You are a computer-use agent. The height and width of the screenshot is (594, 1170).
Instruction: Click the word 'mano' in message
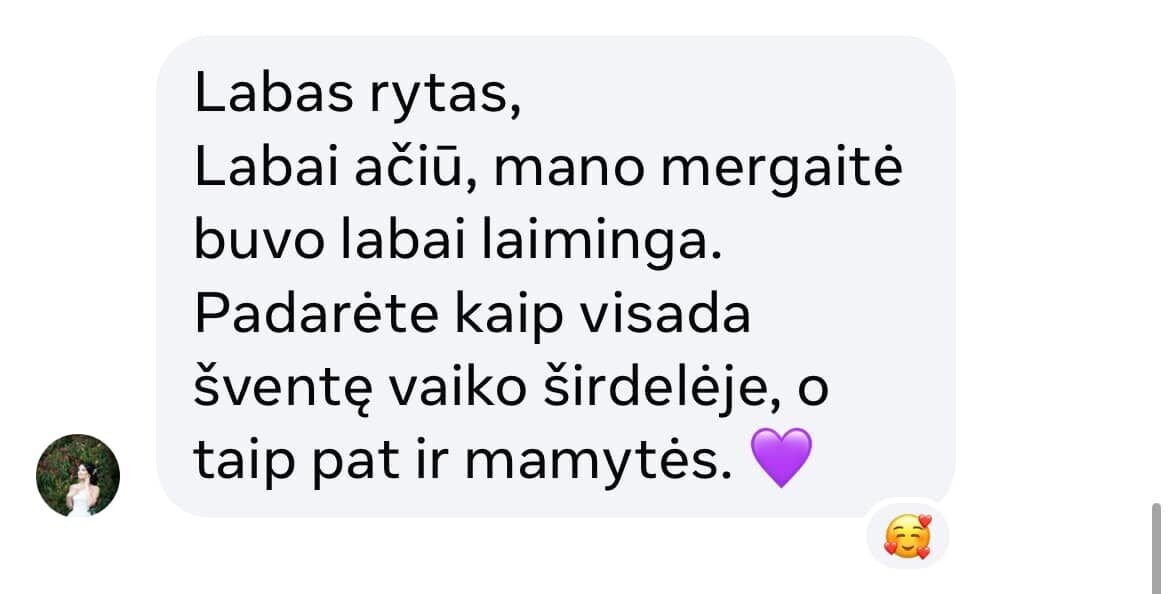pyautogui.click(x=569, y=170)
